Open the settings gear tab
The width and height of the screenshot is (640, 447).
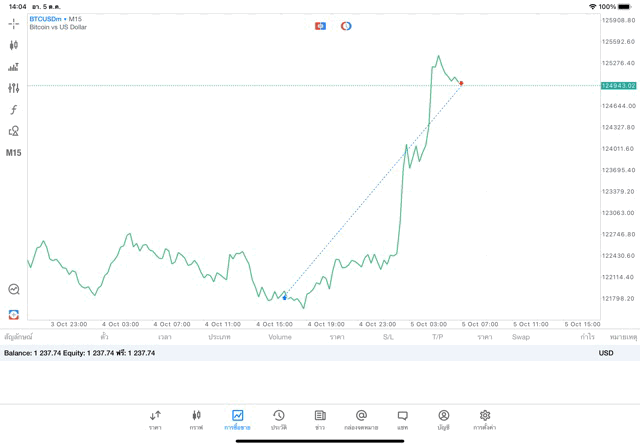click(485, 420)
